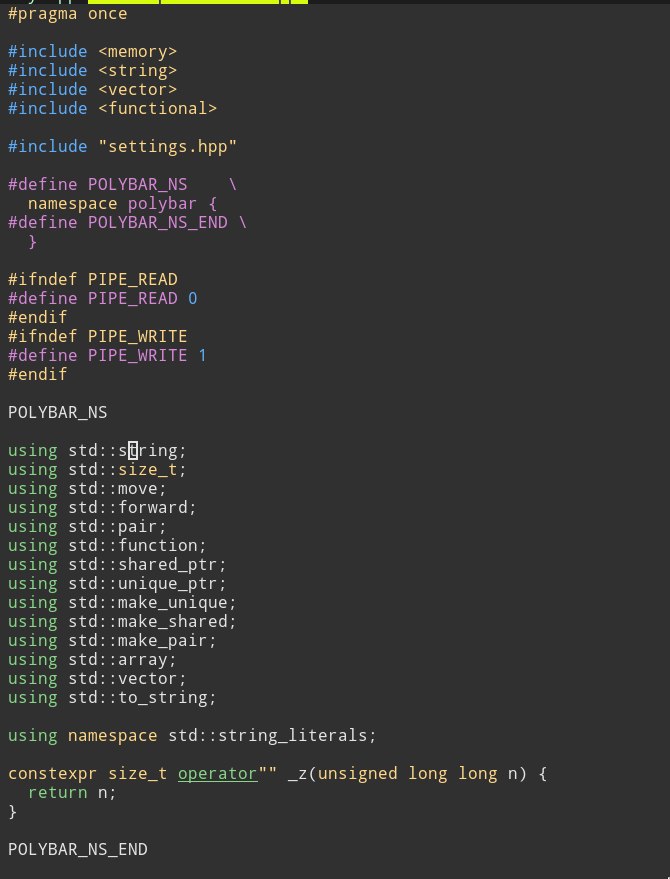Click the underlined 'operator' keyword
Image resolution: width=670 pixels, height=879 pixels.
(x=218, y=774)
